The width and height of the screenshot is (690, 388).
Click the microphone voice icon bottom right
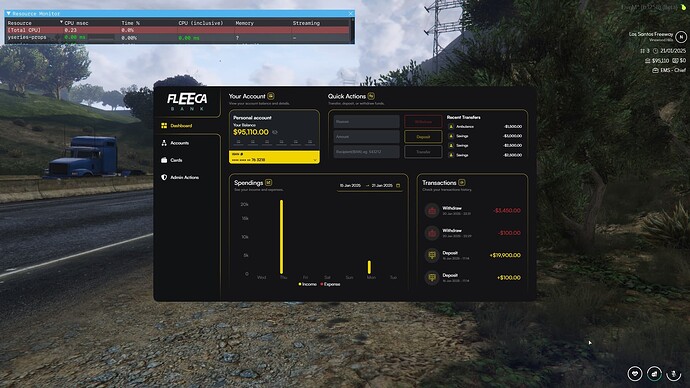tap(673, 373)
